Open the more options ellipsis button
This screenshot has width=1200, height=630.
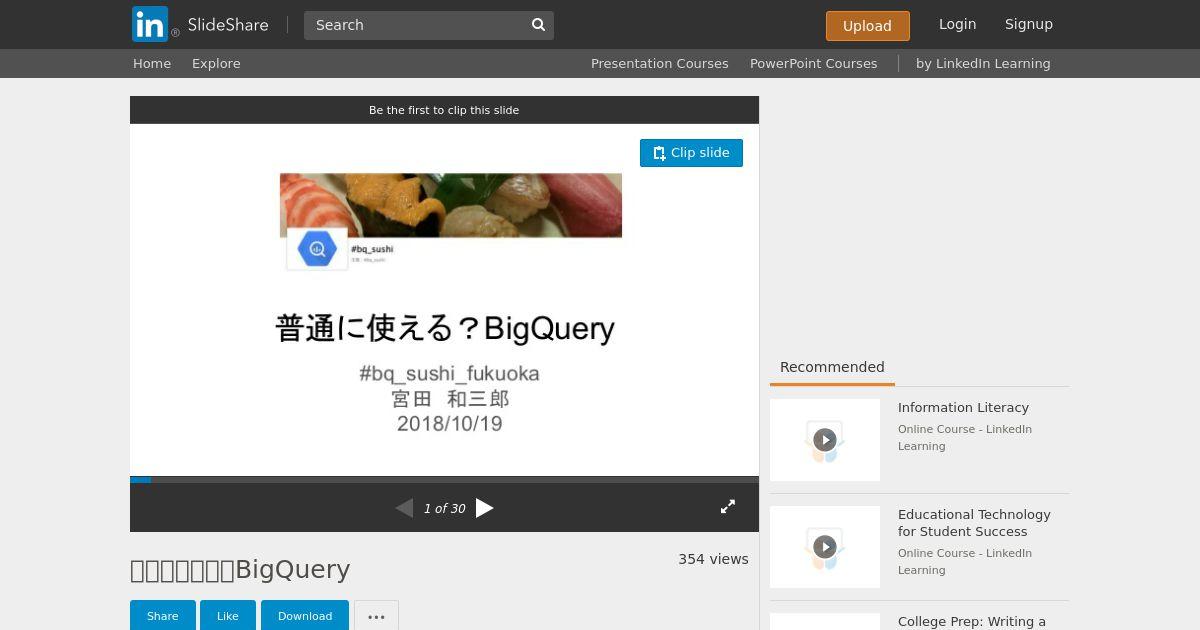pyautogui.click(x=376, y=616)
